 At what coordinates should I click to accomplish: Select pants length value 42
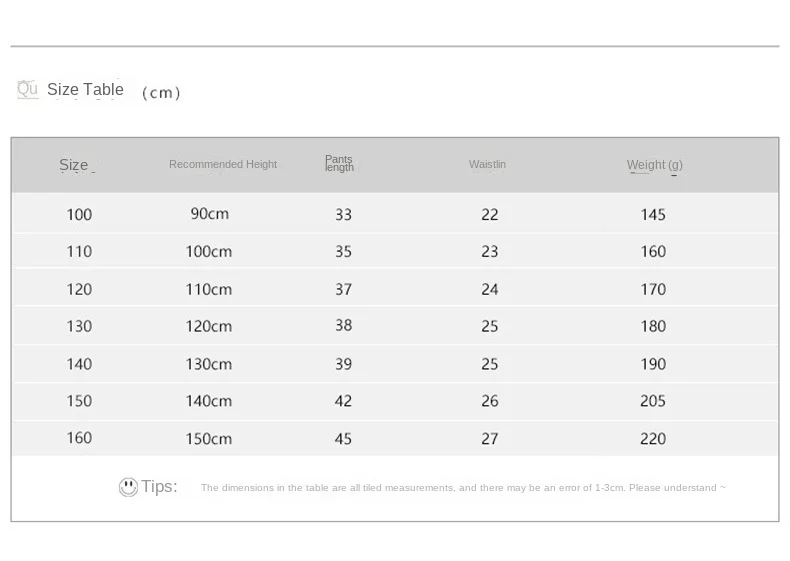pos(343,401)
